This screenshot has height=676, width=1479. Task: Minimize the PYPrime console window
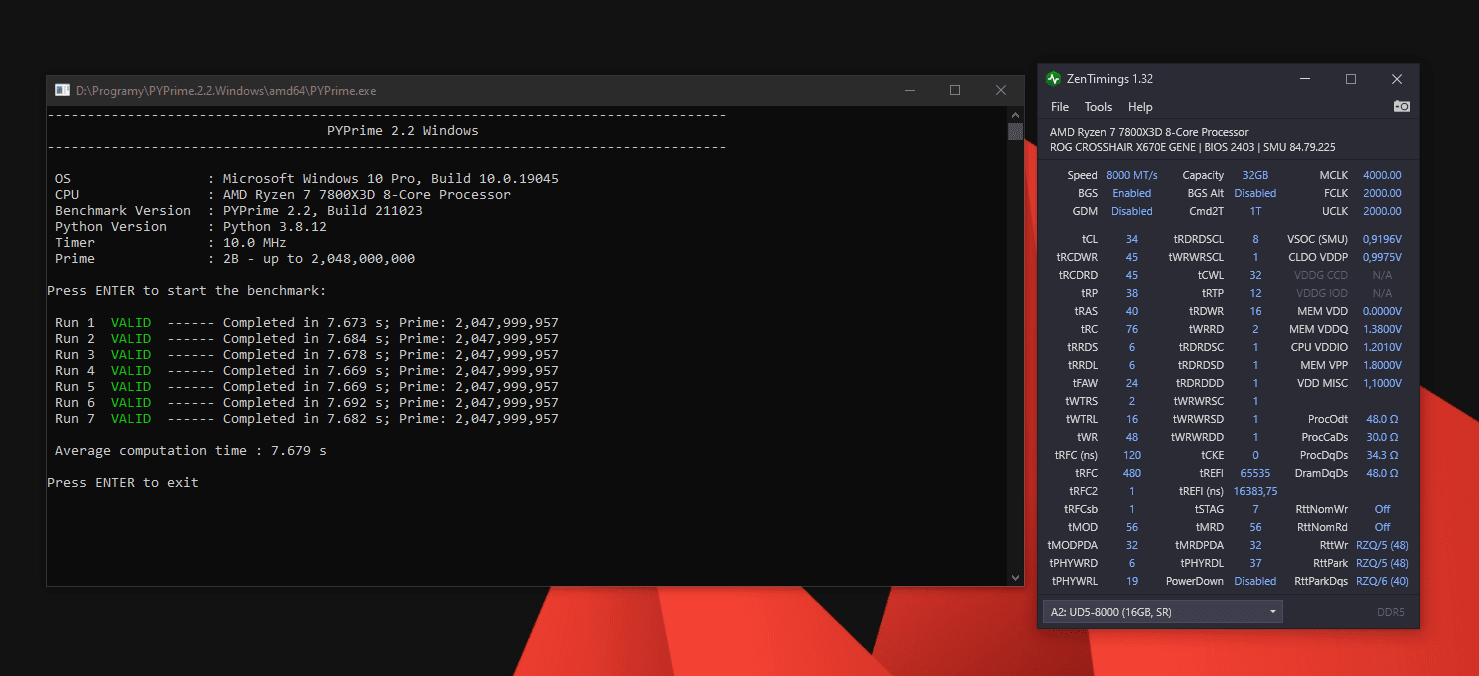pos(909,90)
